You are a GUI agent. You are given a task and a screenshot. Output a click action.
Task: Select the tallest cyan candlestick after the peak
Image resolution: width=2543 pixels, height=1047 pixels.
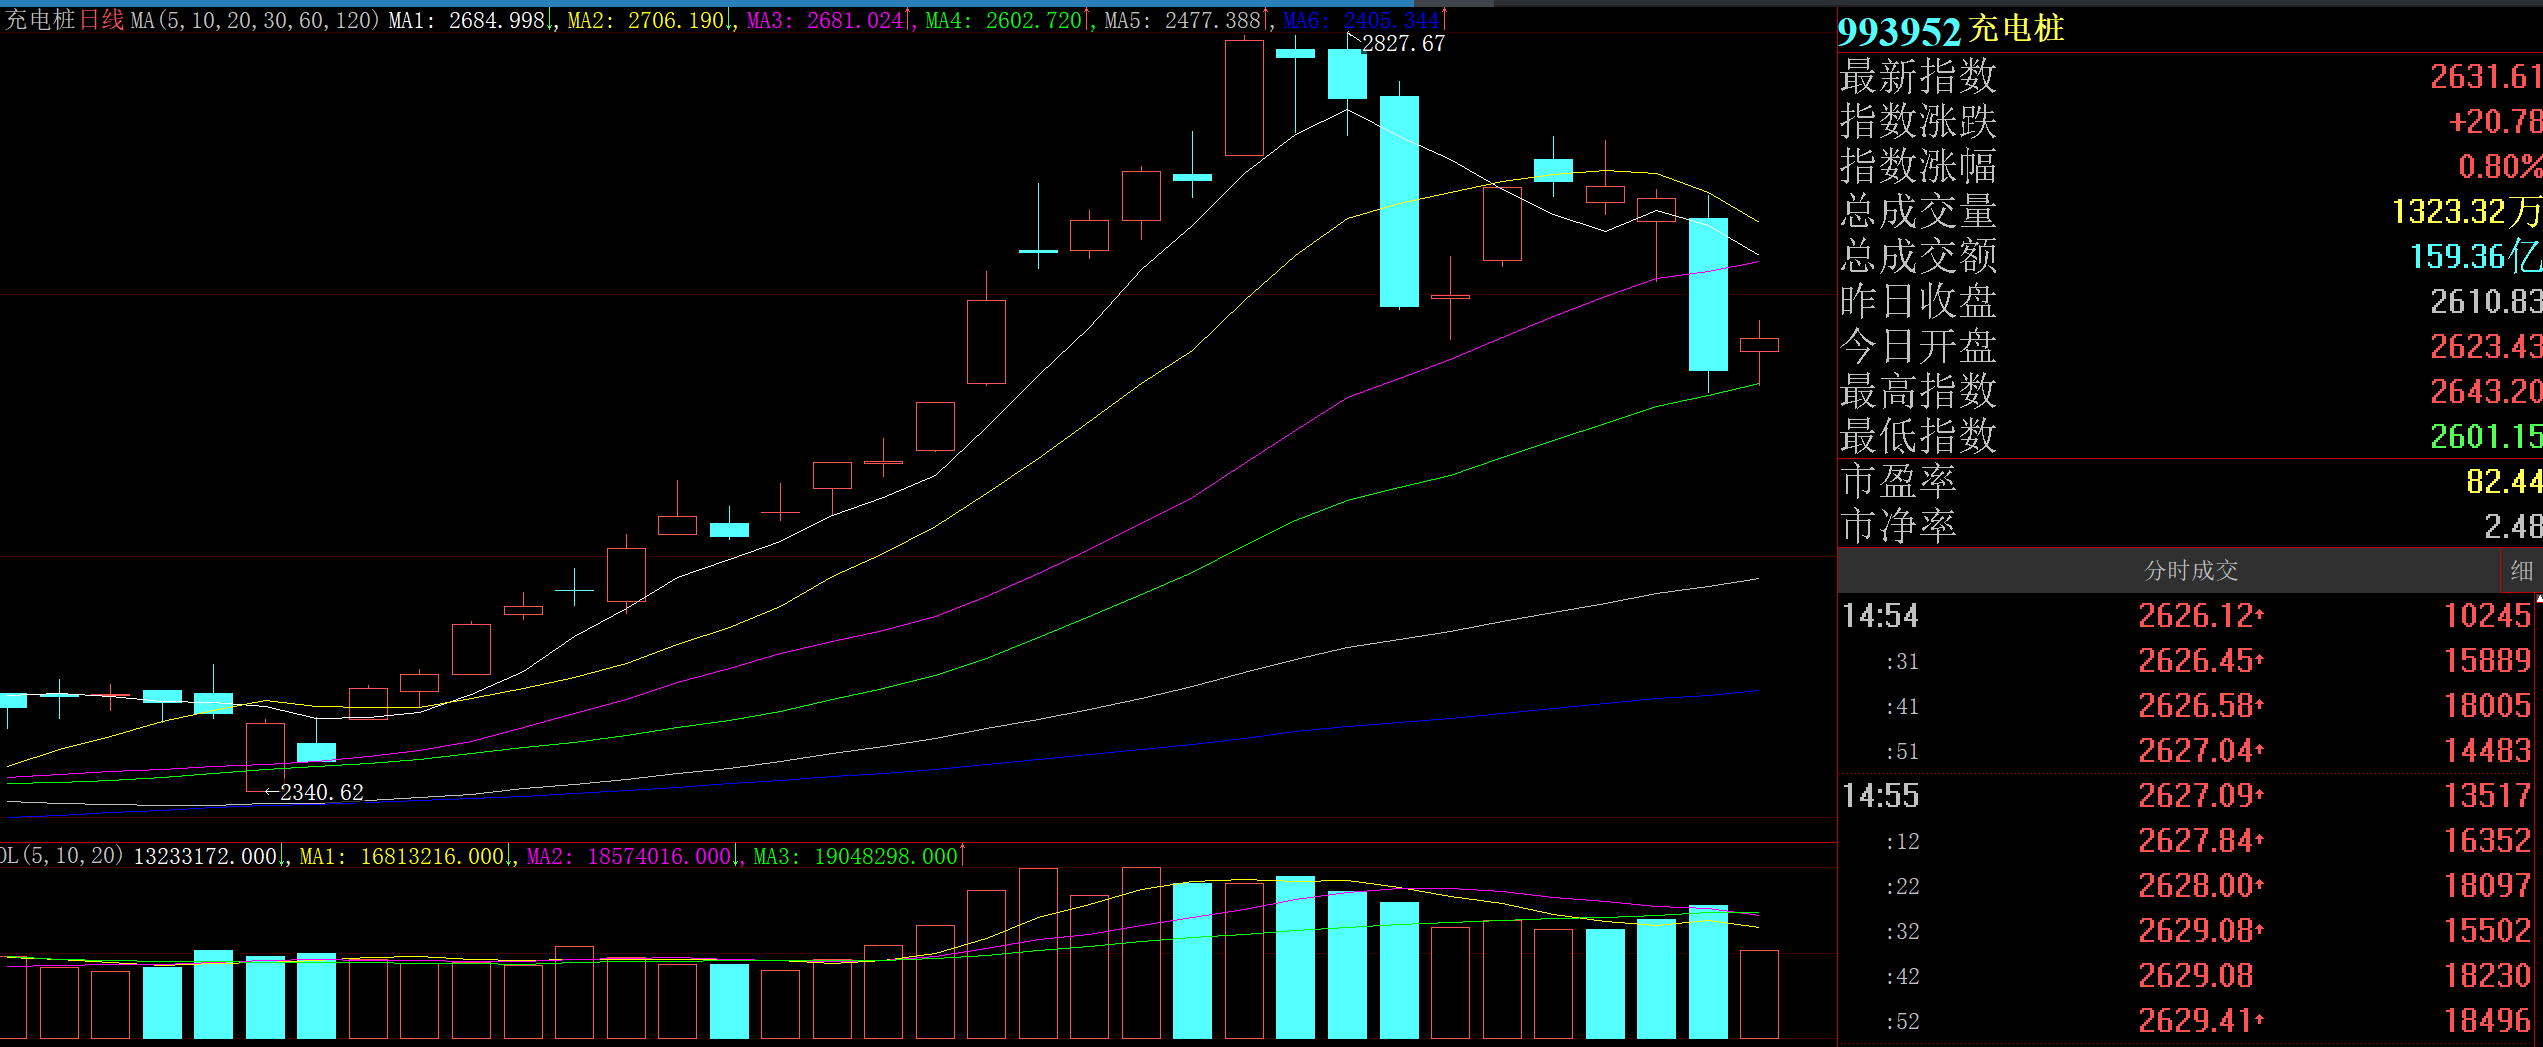tap(1399, 201)
